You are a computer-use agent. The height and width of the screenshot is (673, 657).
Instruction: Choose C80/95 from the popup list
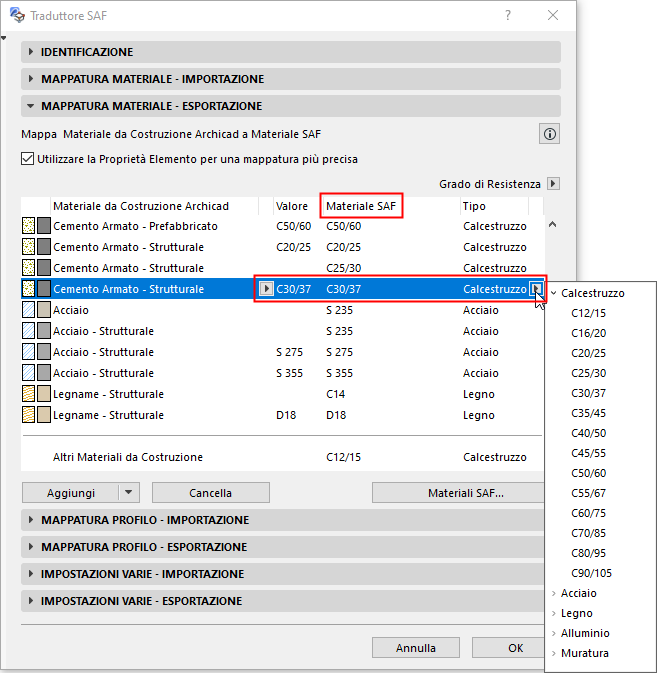[588, 553]
